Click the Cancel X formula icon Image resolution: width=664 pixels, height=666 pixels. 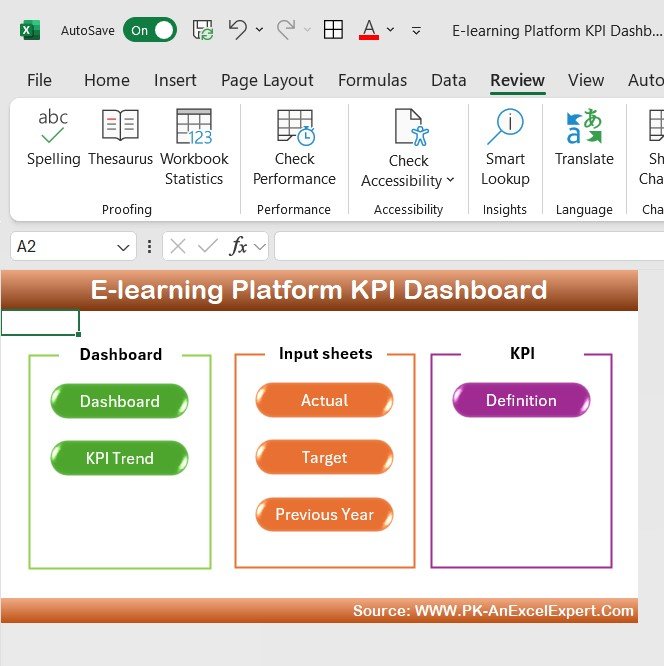[x=178, y=246]
